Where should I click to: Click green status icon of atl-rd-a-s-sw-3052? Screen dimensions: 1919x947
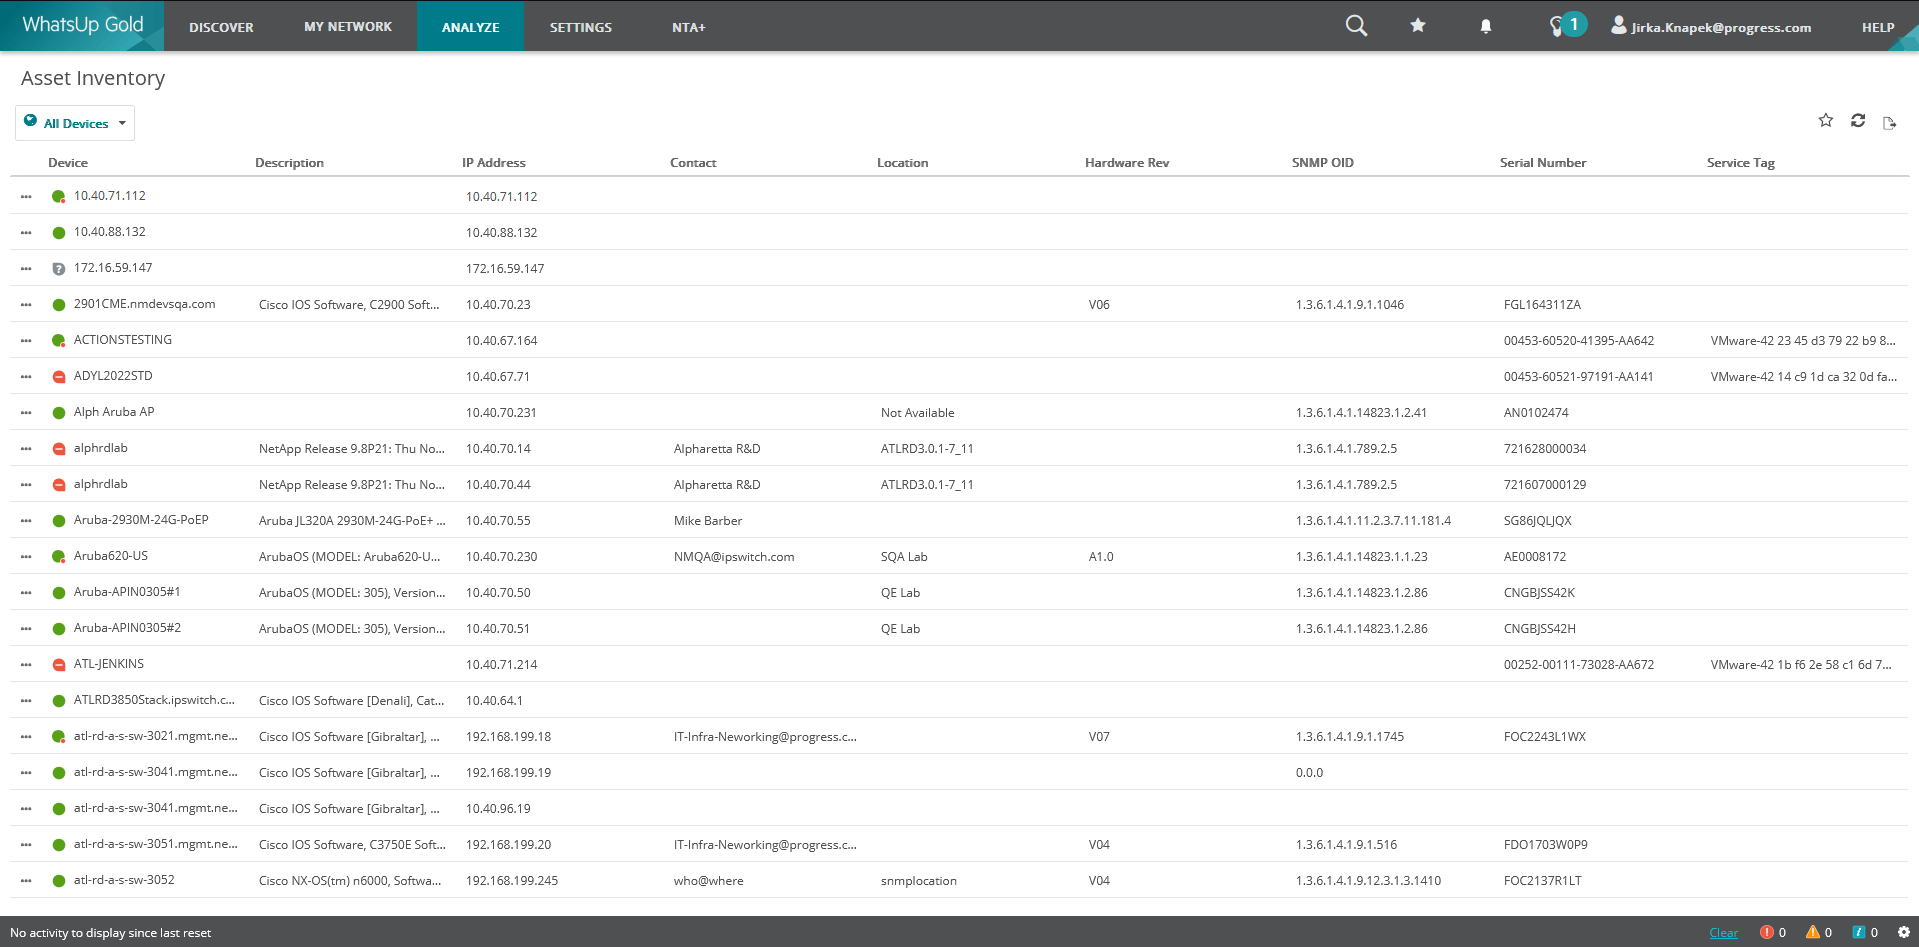(x=59, y=881)
